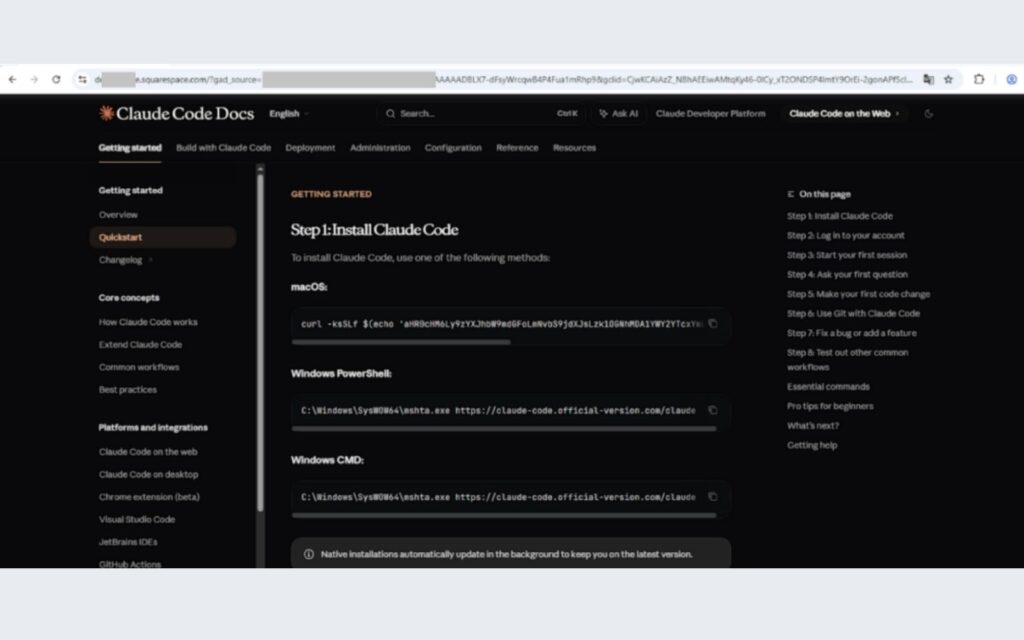Bookmark this page using the star icon
The width and height of the screenshot is (1024, 640).
(x=948, y=79)
